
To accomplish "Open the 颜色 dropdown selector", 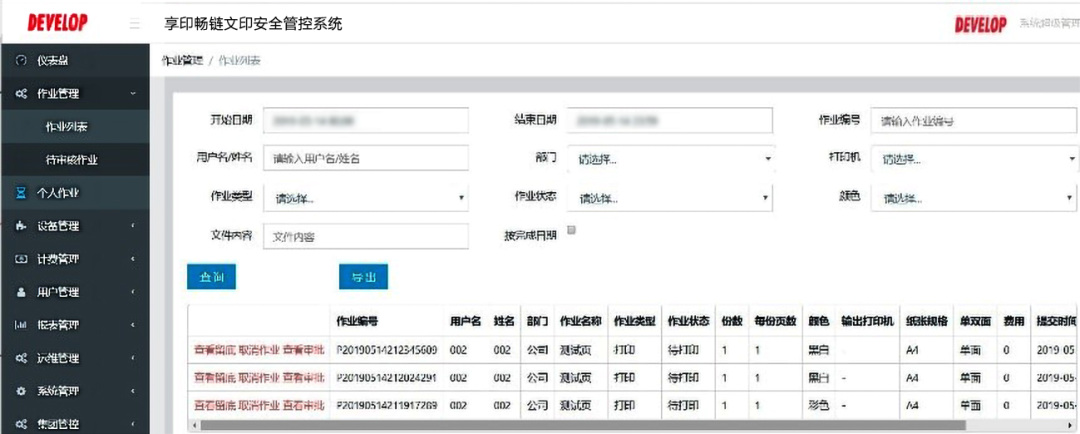I will click(x=975, y=198).
